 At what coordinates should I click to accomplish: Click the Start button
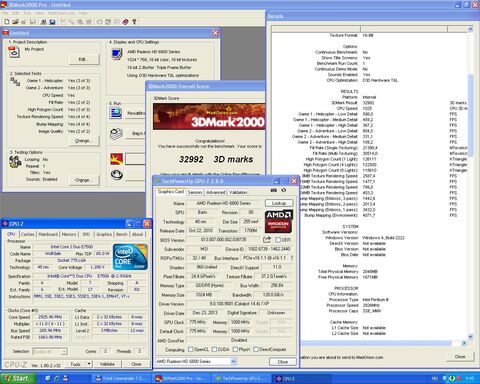17,378
